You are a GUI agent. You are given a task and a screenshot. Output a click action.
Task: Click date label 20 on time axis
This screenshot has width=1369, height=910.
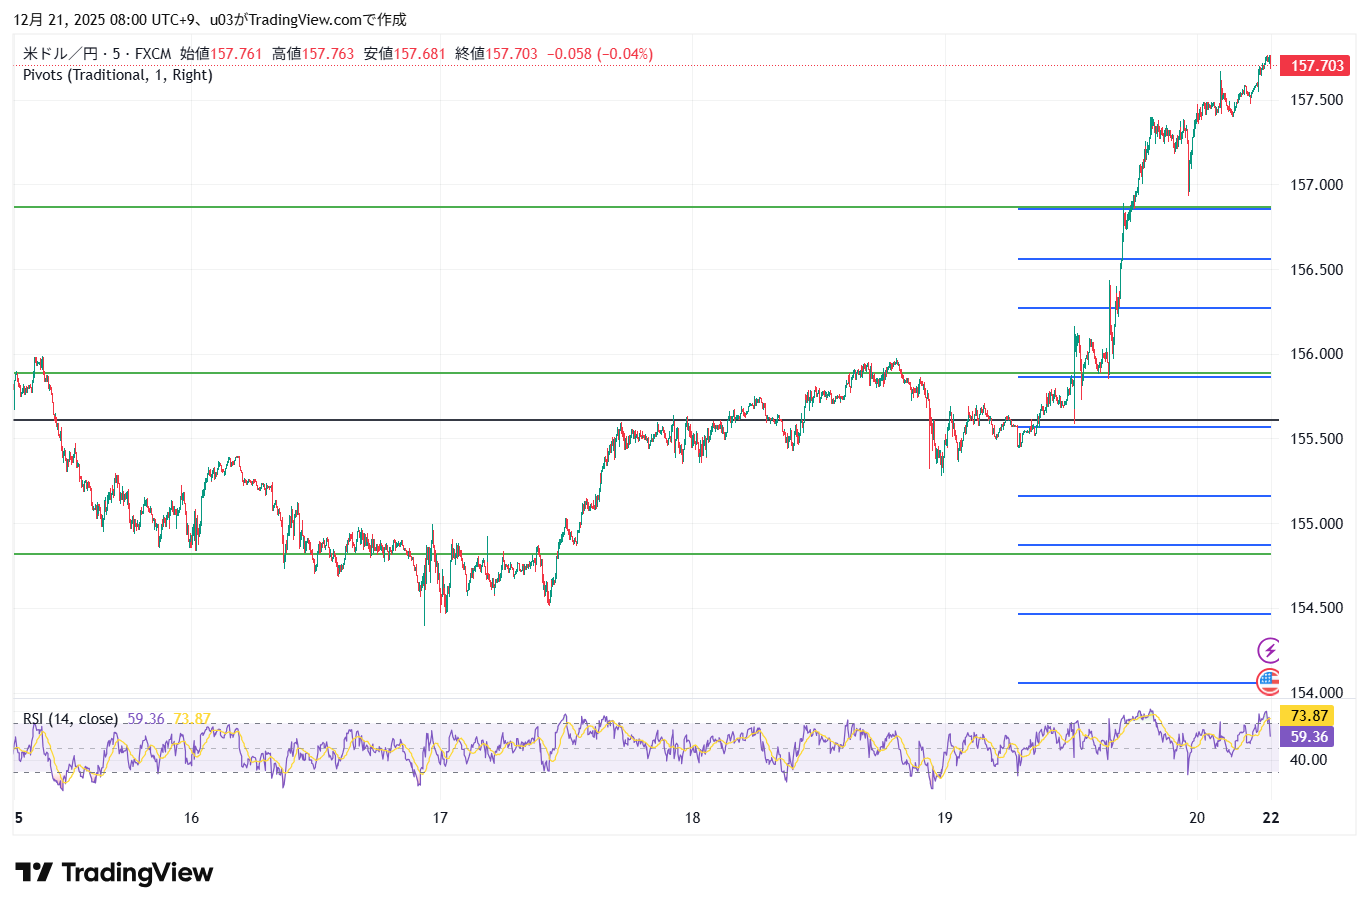coord(1197,818)
